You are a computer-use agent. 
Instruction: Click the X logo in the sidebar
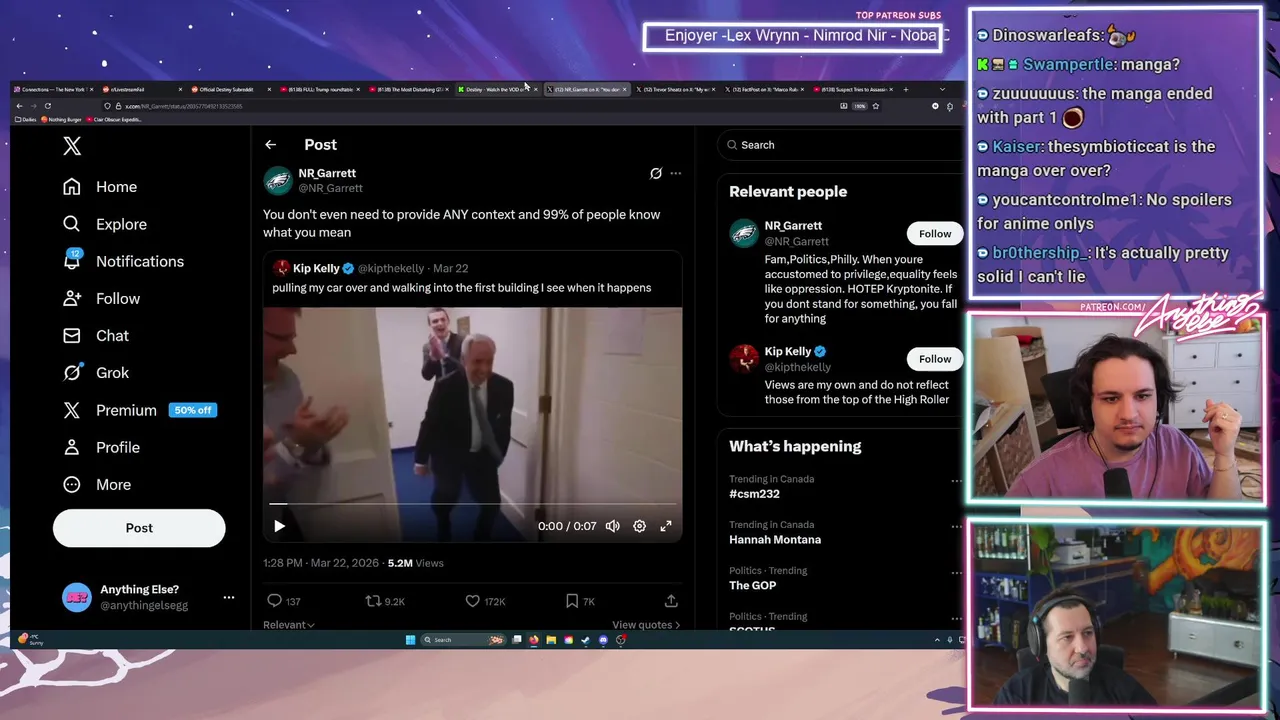[72, 146]
